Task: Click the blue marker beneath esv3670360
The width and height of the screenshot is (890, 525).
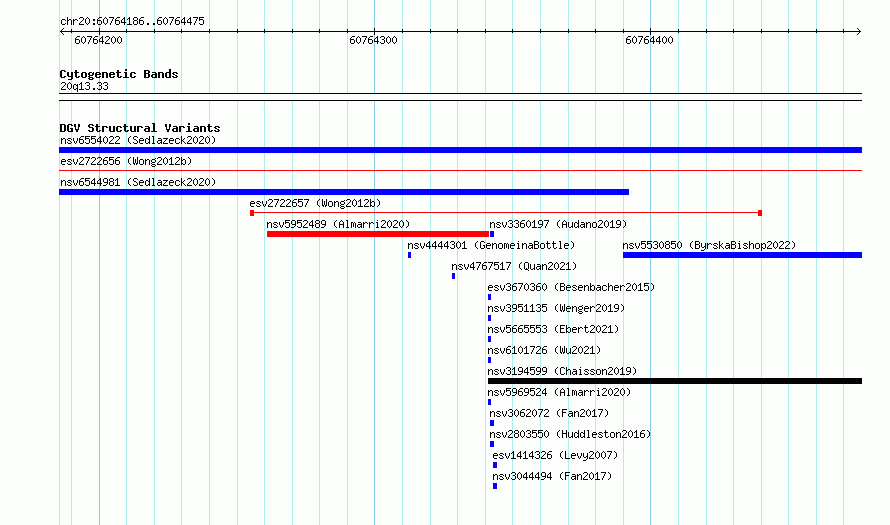Action: [489, 297]
